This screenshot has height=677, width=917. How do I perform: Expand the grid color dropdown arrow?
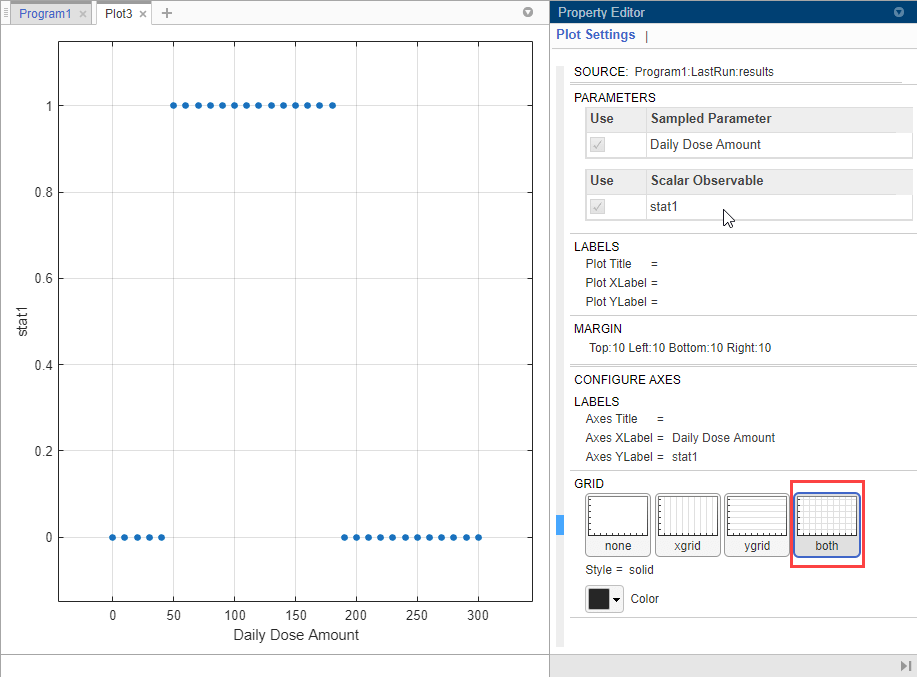tap(616, 599)
